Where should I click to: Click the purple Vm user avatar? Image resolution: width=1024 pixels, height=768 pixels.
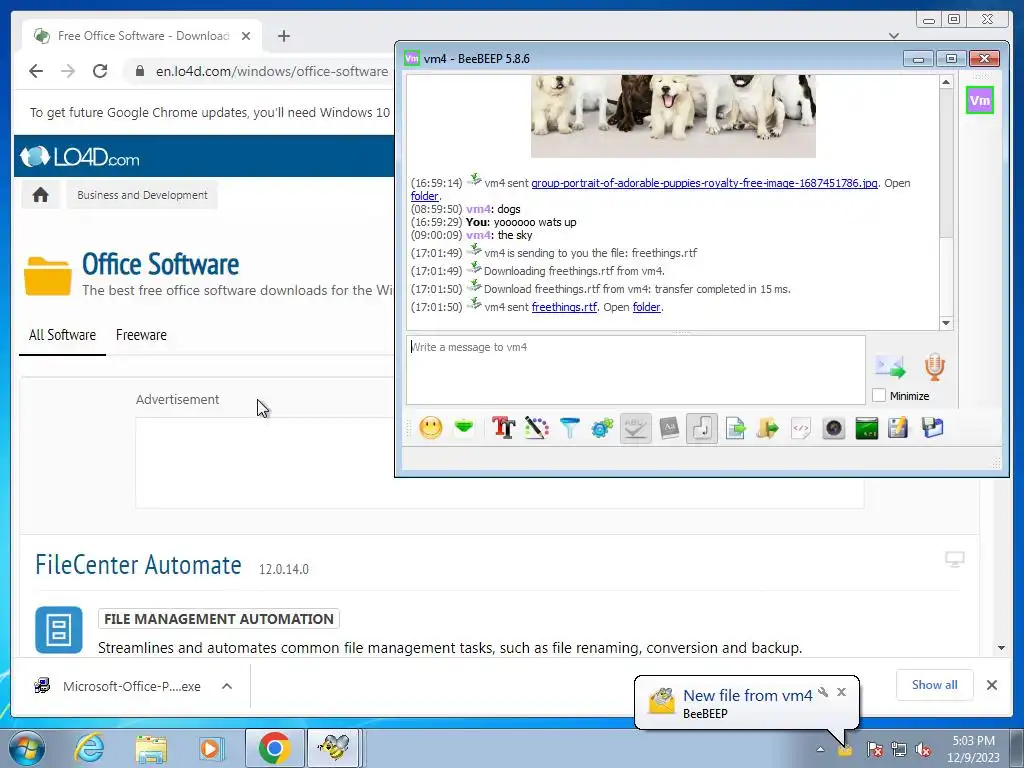click(980, 100)
